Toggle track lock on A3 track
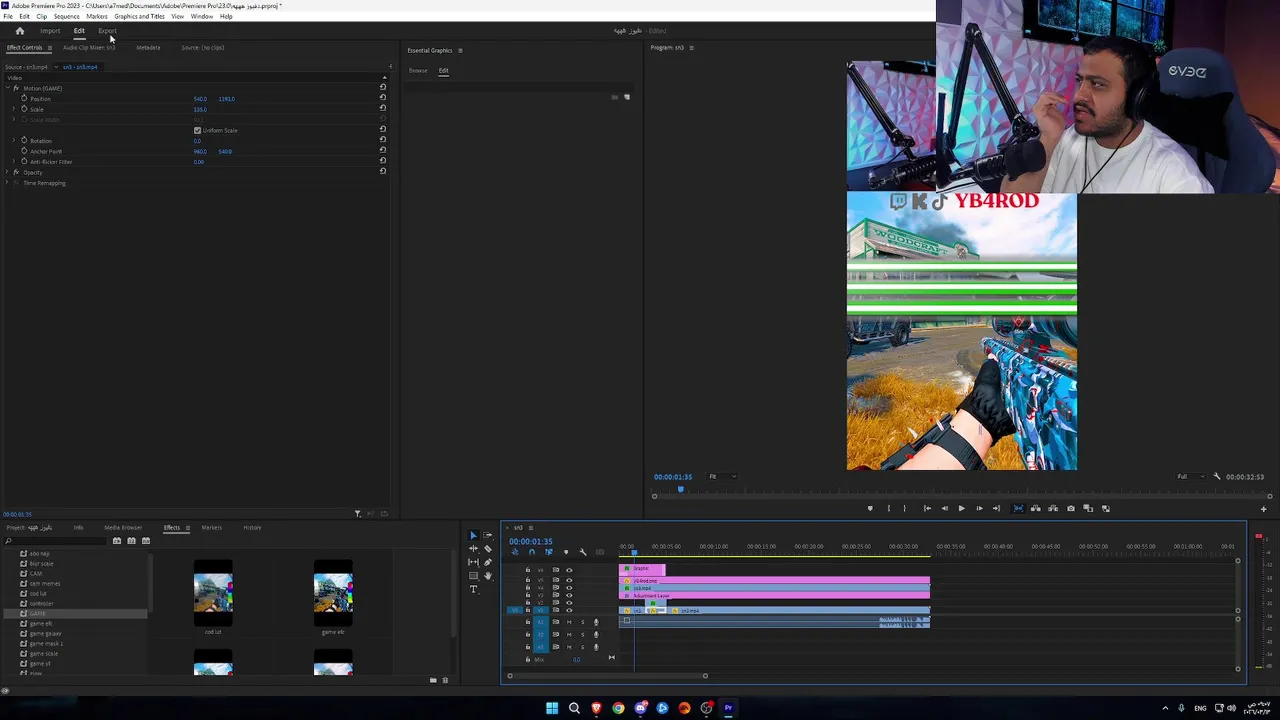 (528, 647)
